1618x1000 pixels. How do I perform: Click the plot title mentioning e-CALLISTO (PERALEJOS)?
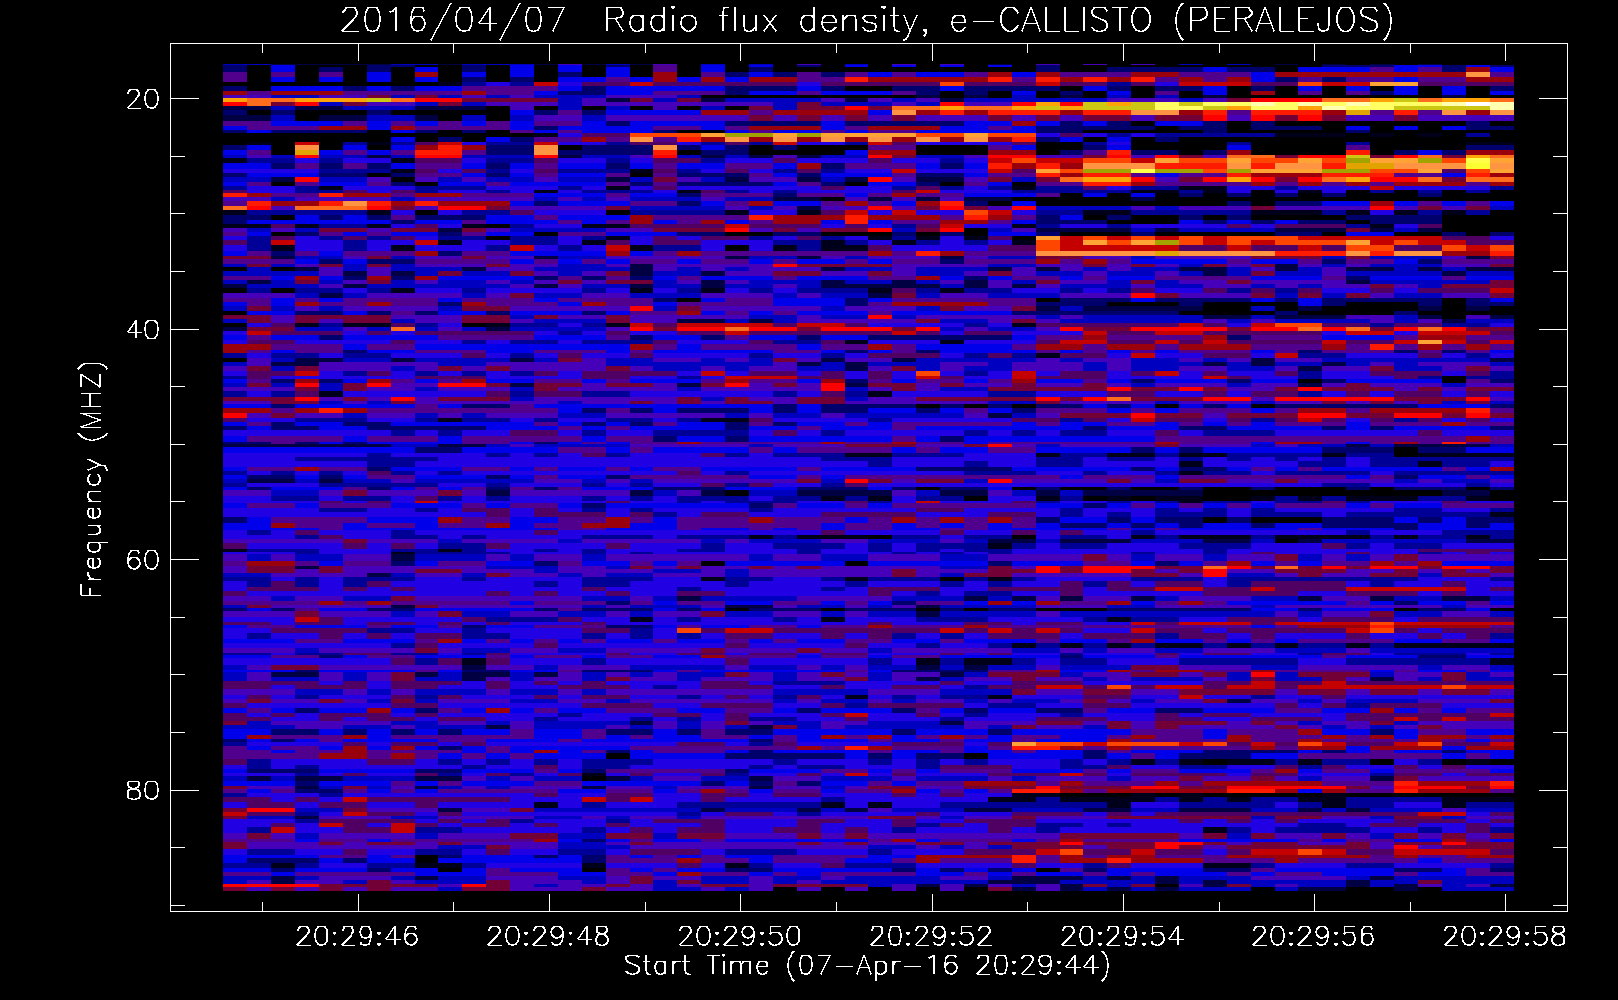click(867, 20)
